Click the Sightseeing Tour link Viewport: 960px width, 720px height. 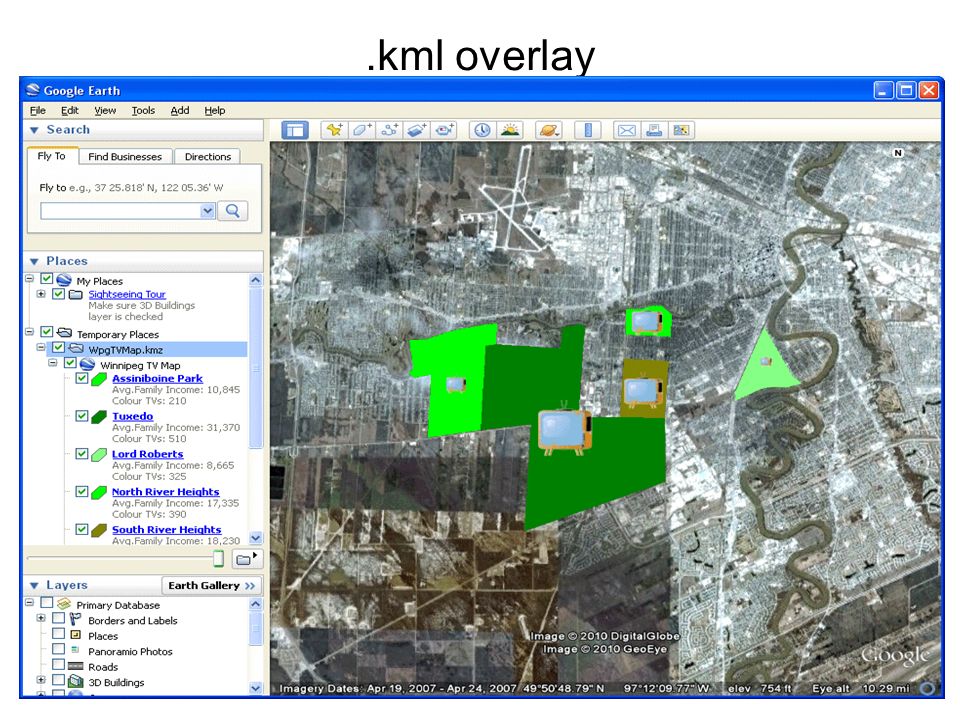pos(127,294)
